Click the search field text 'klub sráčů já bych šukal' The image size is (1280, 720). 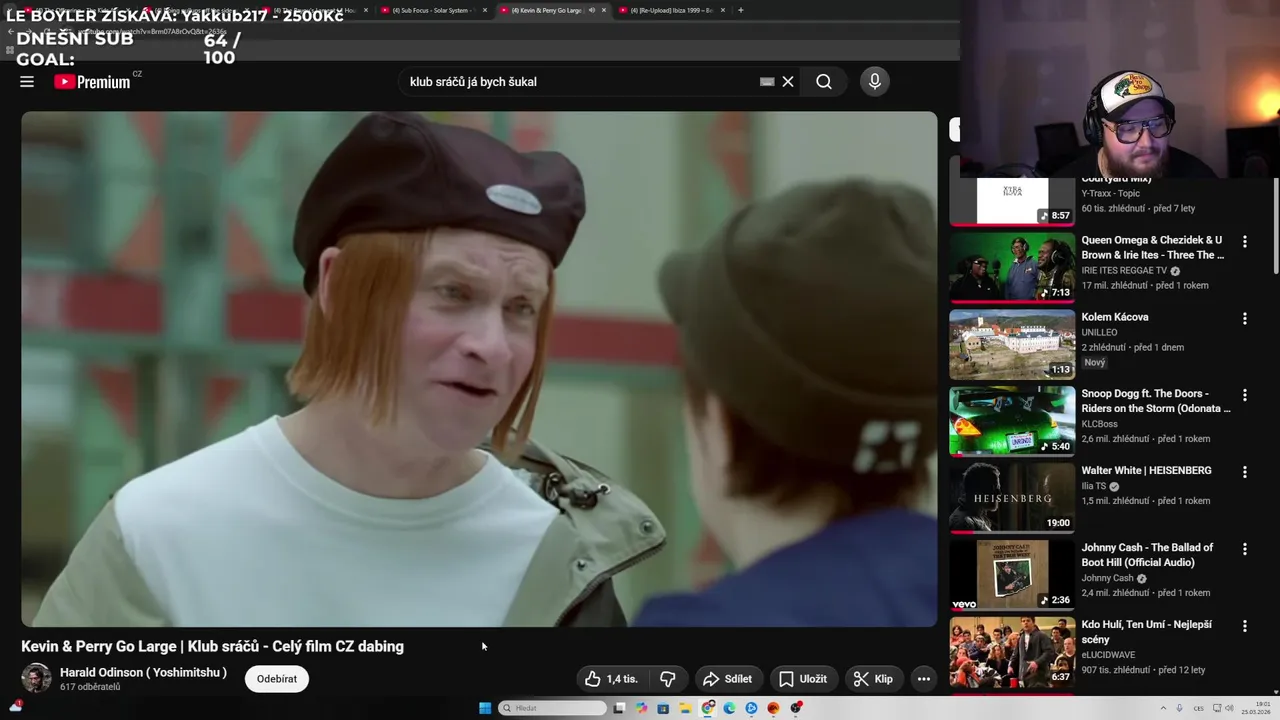point(473,82)
